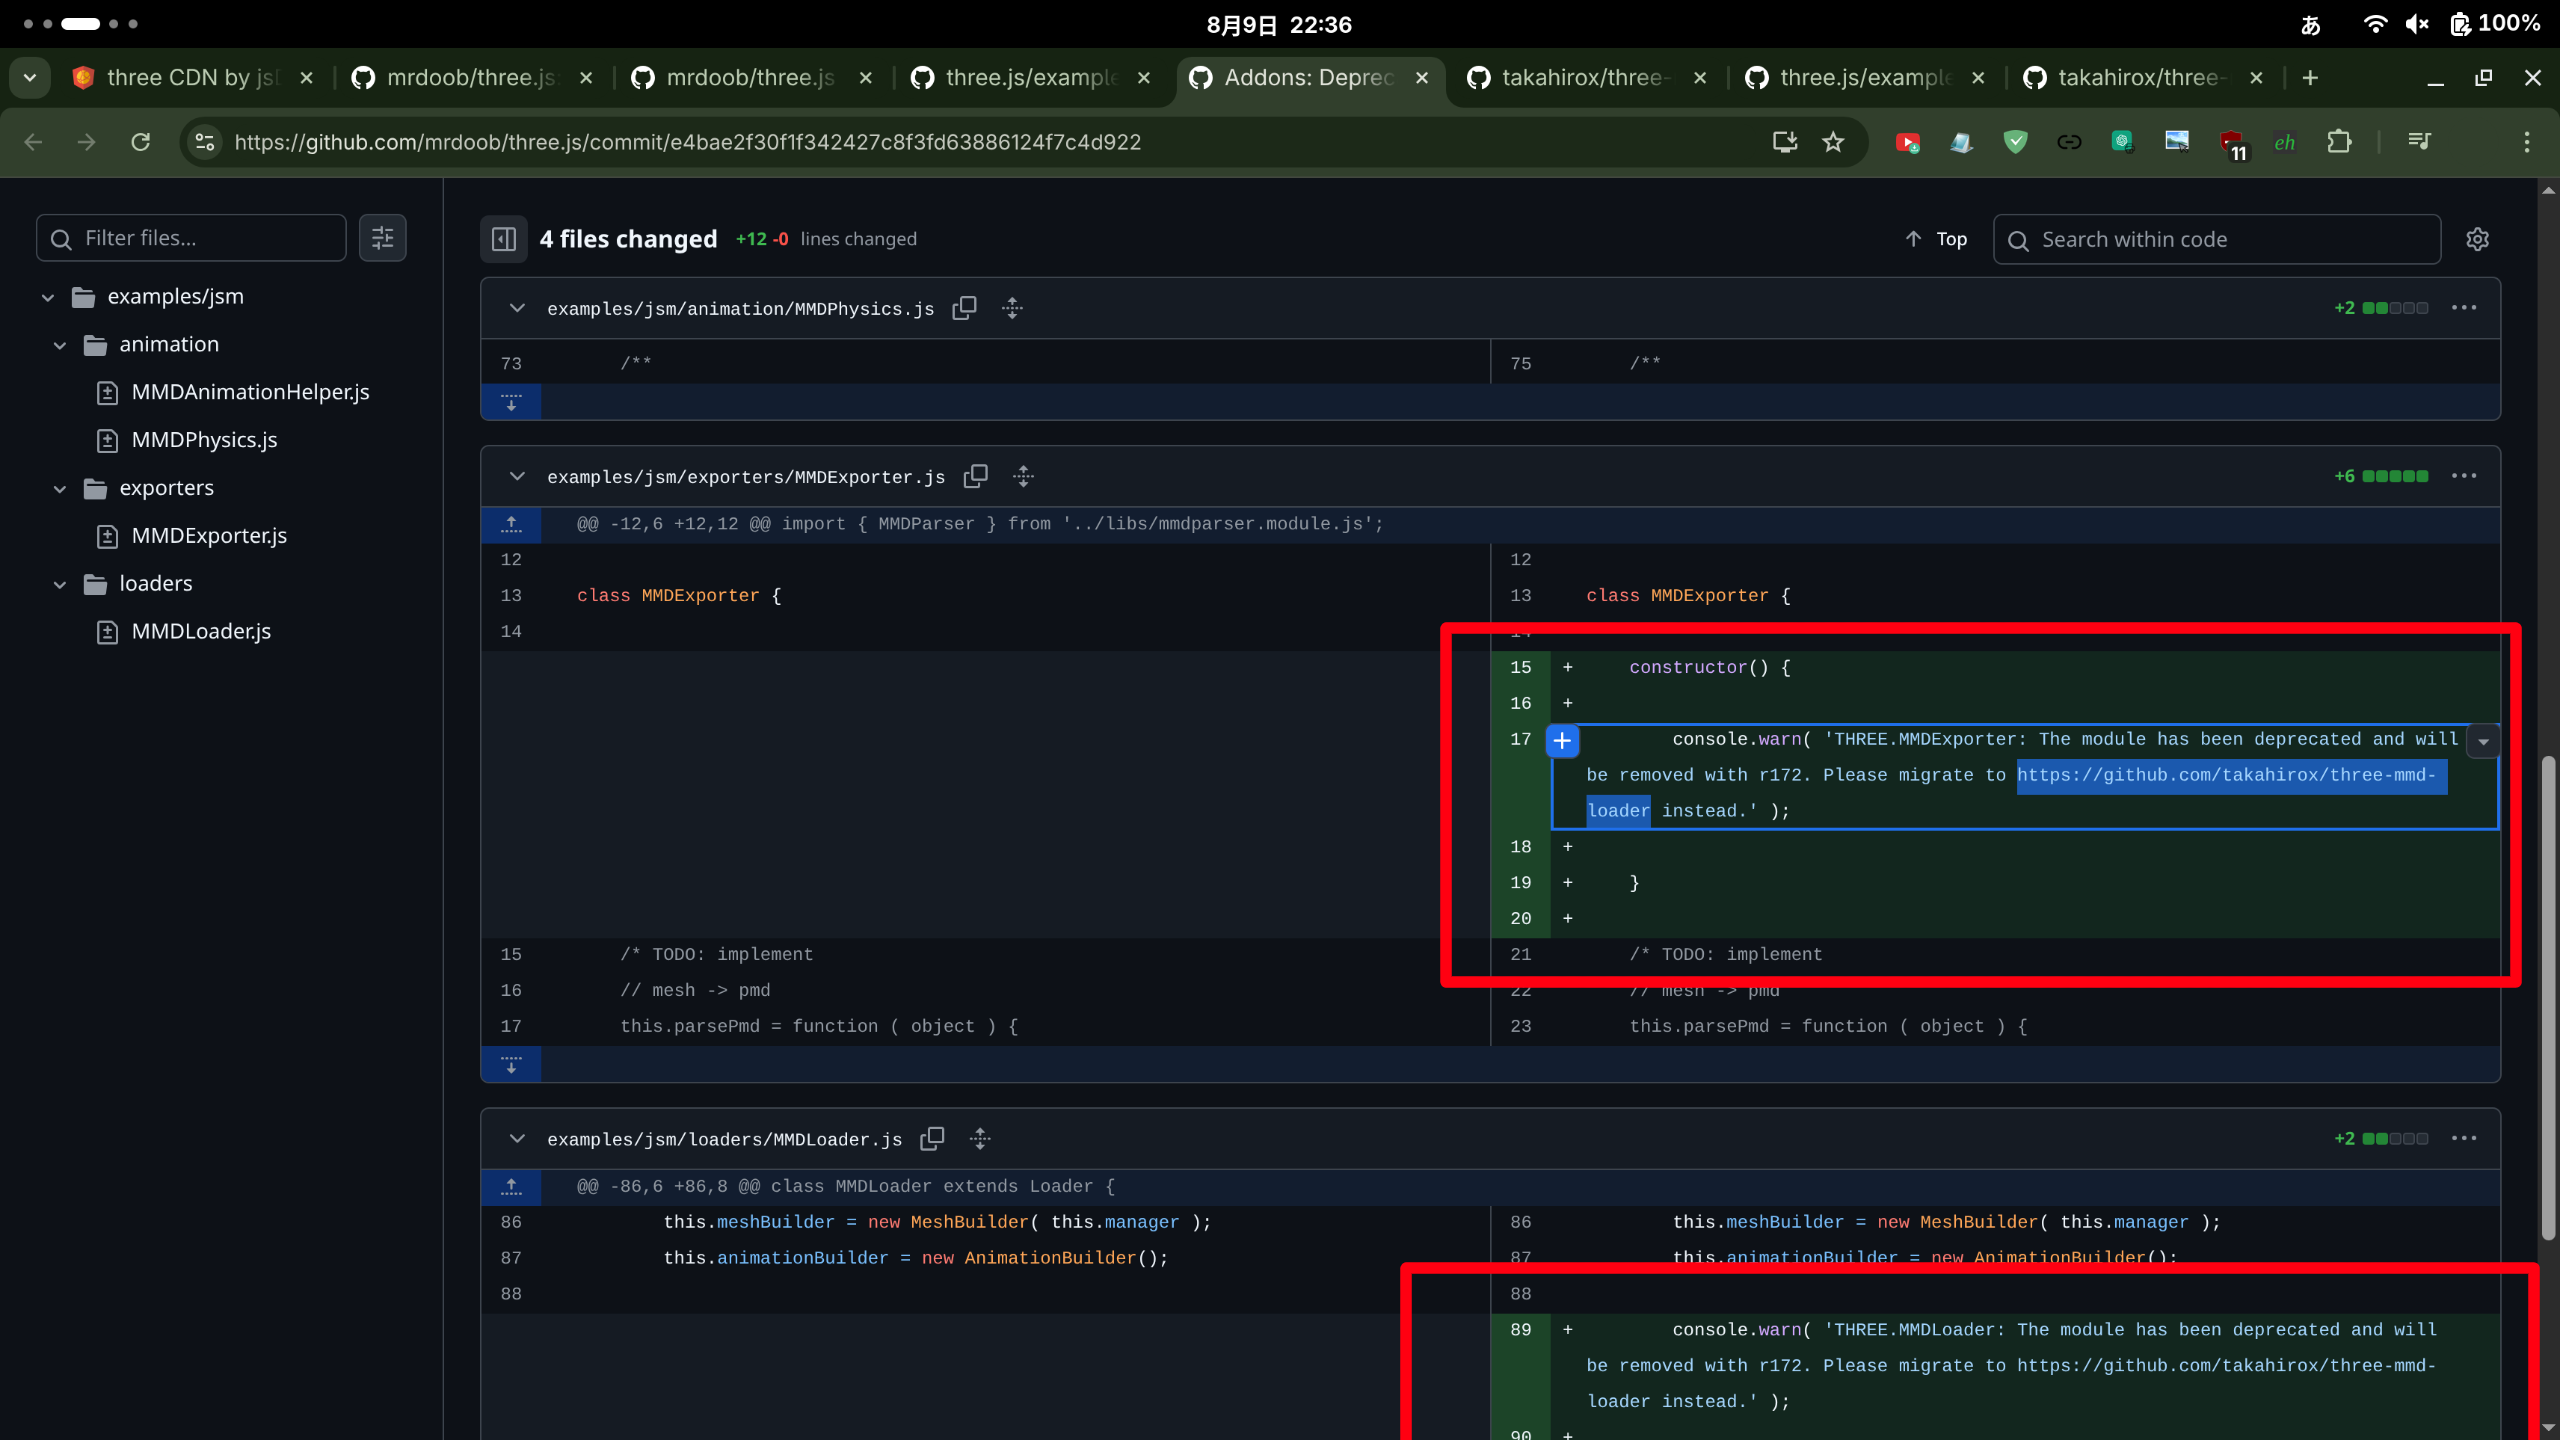This screenshot has height=1440, width=2560.
Task: Switch to first three.js/examples tab
Action: pyautogui.click(x=1030, y=77)
